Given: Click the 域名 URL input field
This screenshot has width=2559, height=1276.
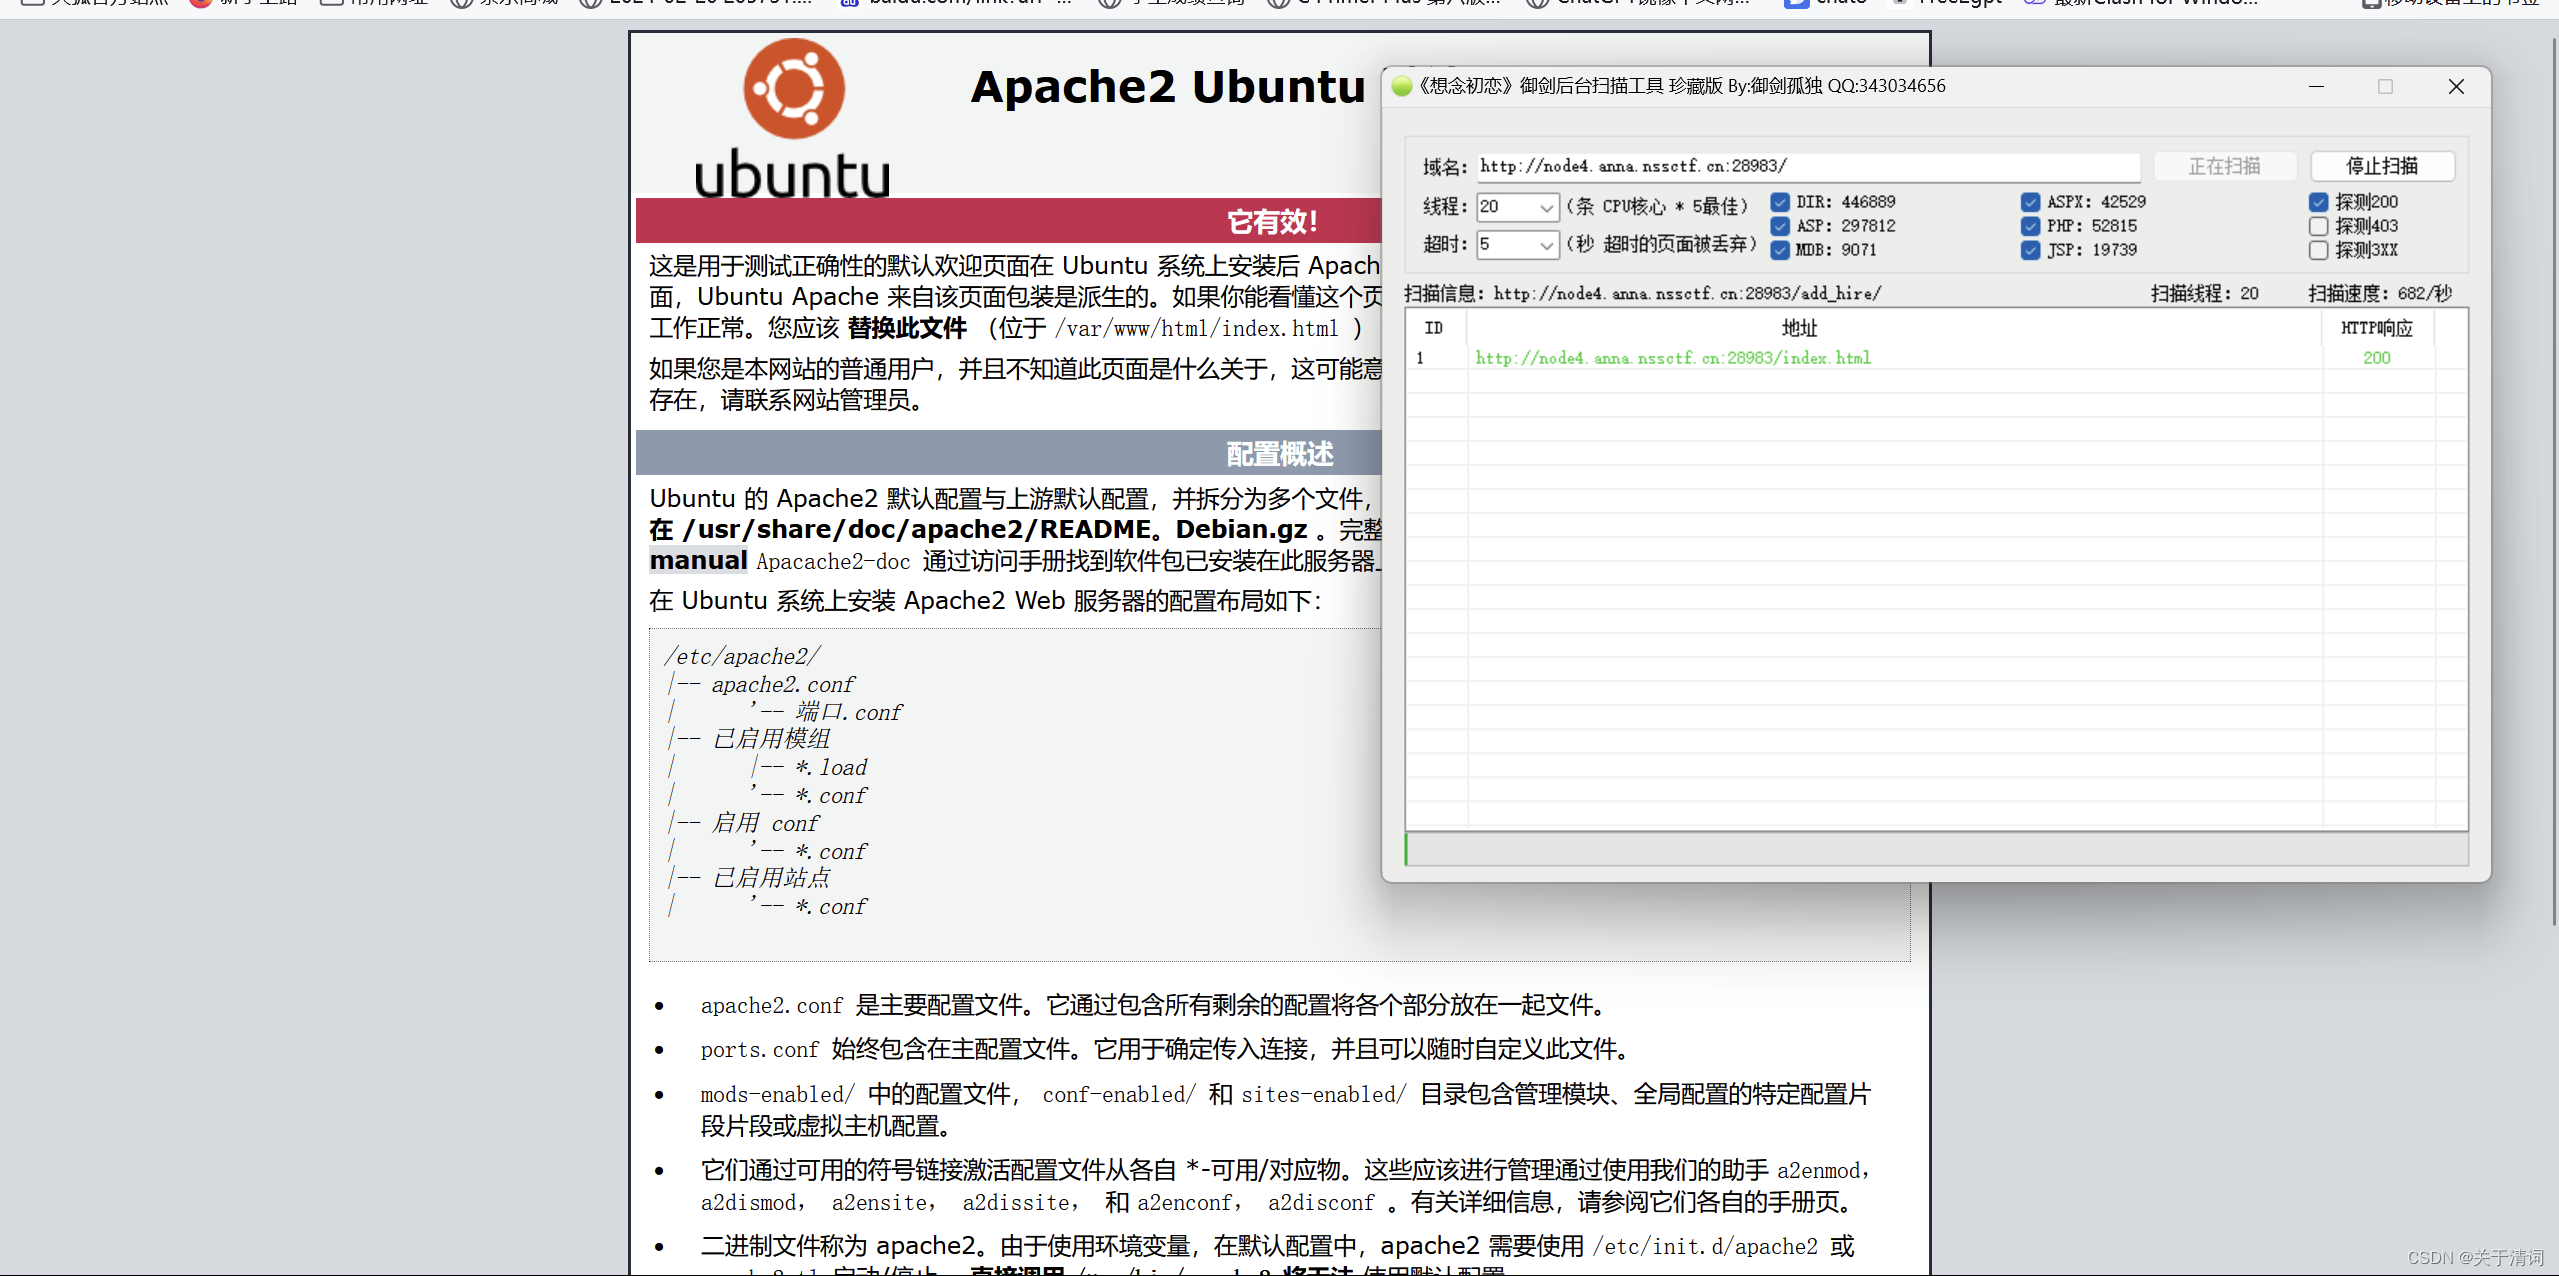Looking at the screenshot, I should (1808, 166).
